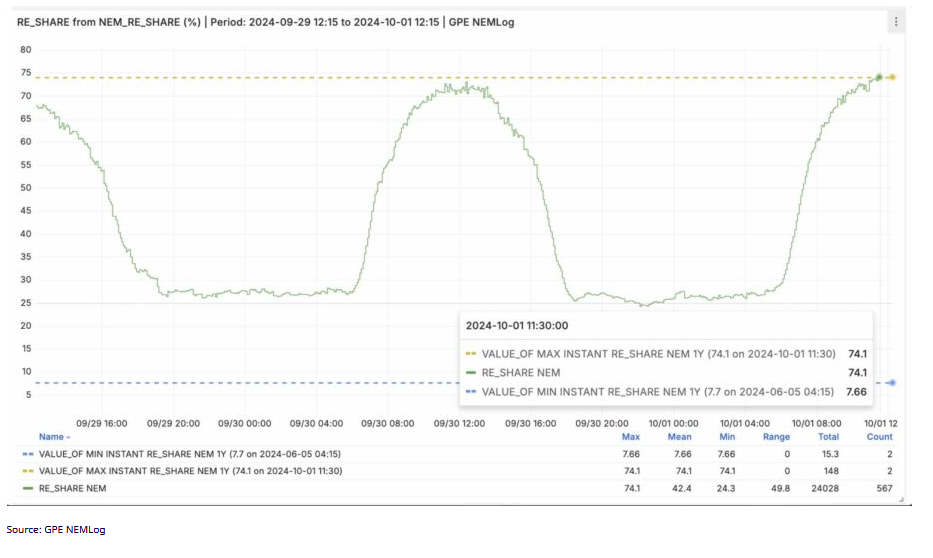Click the green RE_SHARE NEM legend color icon
The width and height of the screenshot is (933, 558).
pos(26,488)
